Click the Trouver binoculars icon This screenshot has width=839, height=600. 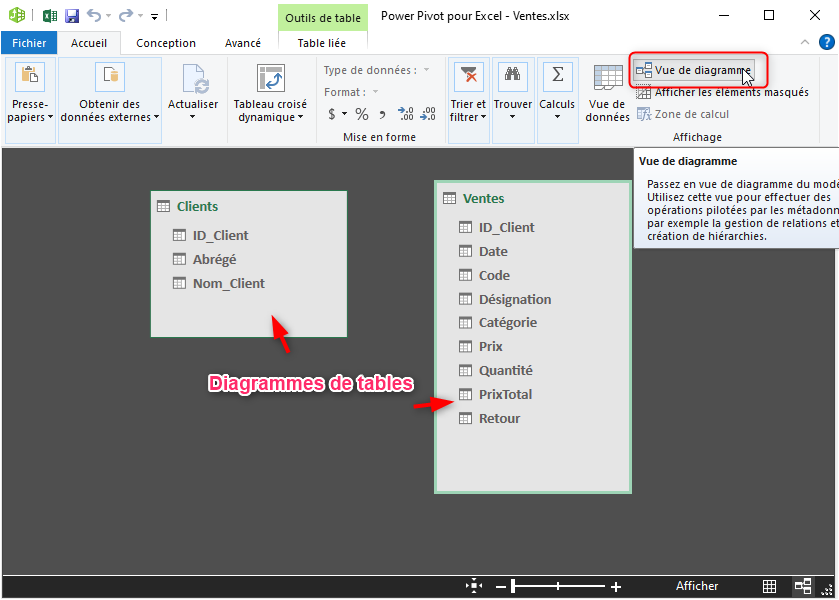point(513,76)
